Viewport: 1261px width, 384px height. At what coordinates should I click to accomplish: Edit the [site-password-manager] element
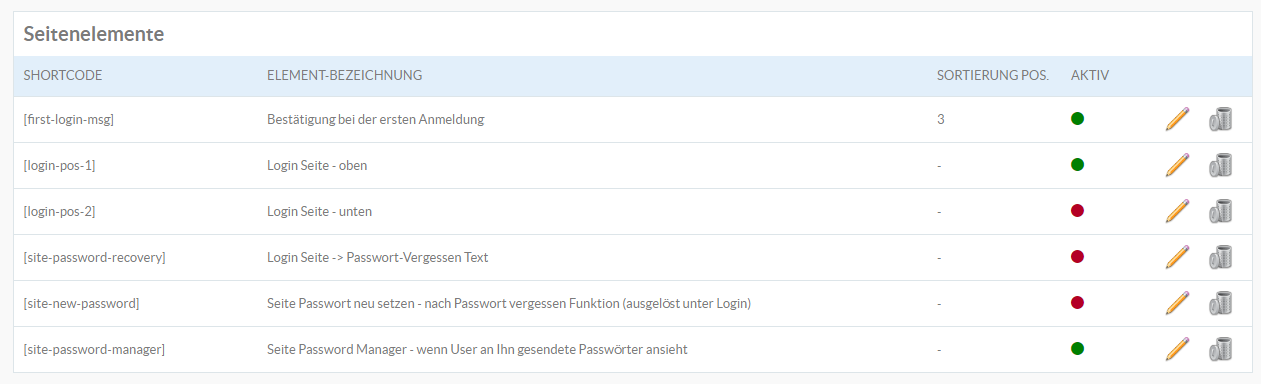[1178, 349]
